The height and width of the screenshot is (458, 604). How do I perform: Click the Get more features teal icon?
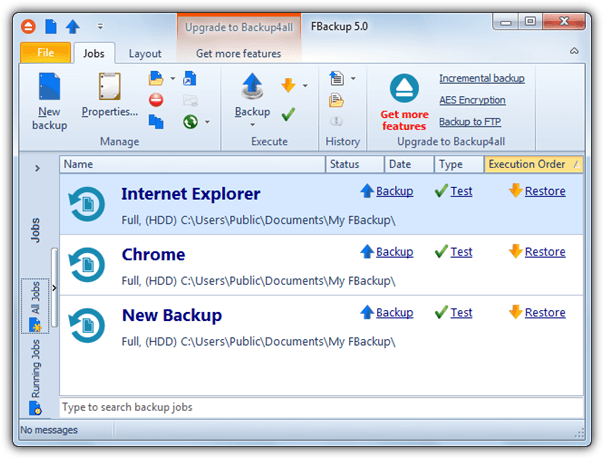point(404,88)
